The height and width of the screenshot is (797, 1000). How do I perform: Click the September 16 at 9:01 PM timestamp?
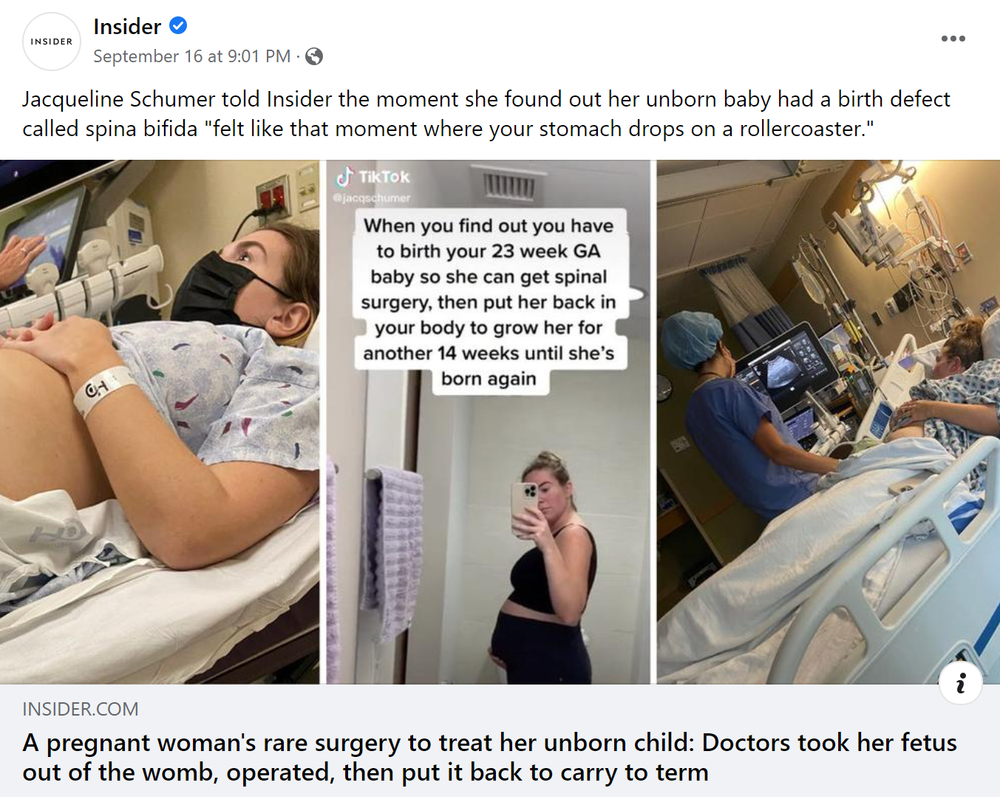(x=191, y=57)
